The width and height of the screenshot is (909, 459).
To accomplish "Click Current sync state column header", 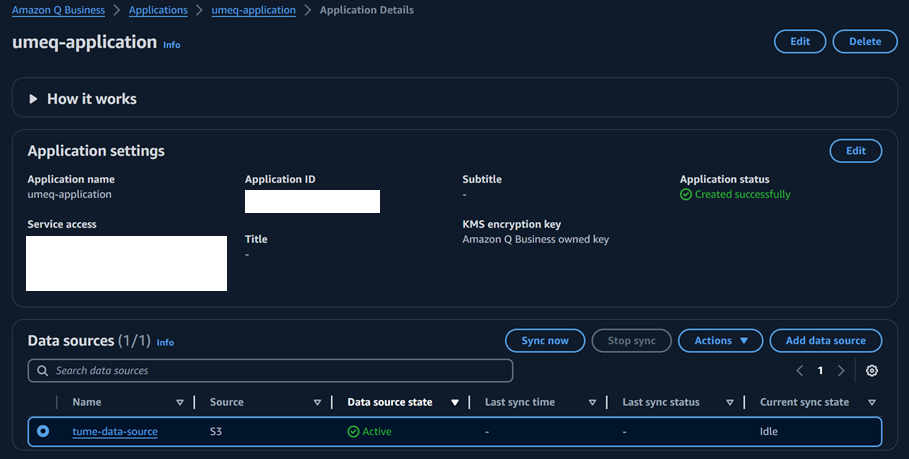I will pos(805,402).
